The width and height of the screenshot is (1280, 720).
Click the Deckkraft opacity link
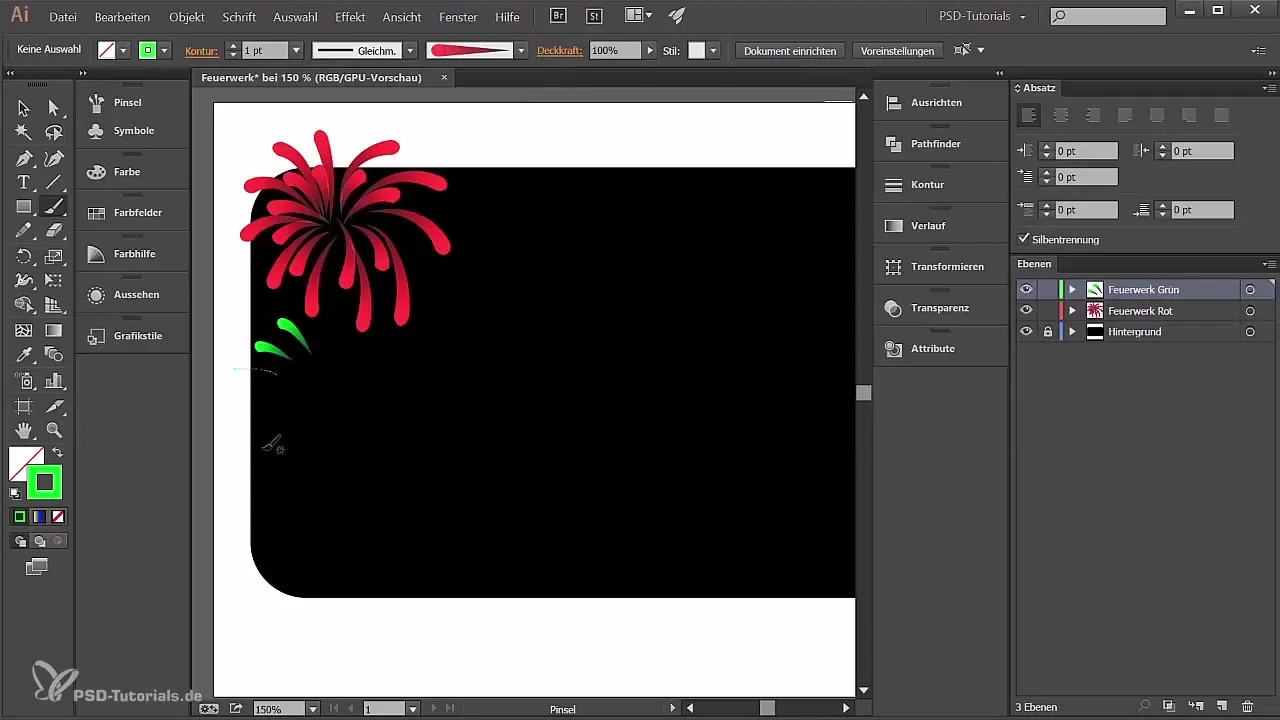coord(560,50)
